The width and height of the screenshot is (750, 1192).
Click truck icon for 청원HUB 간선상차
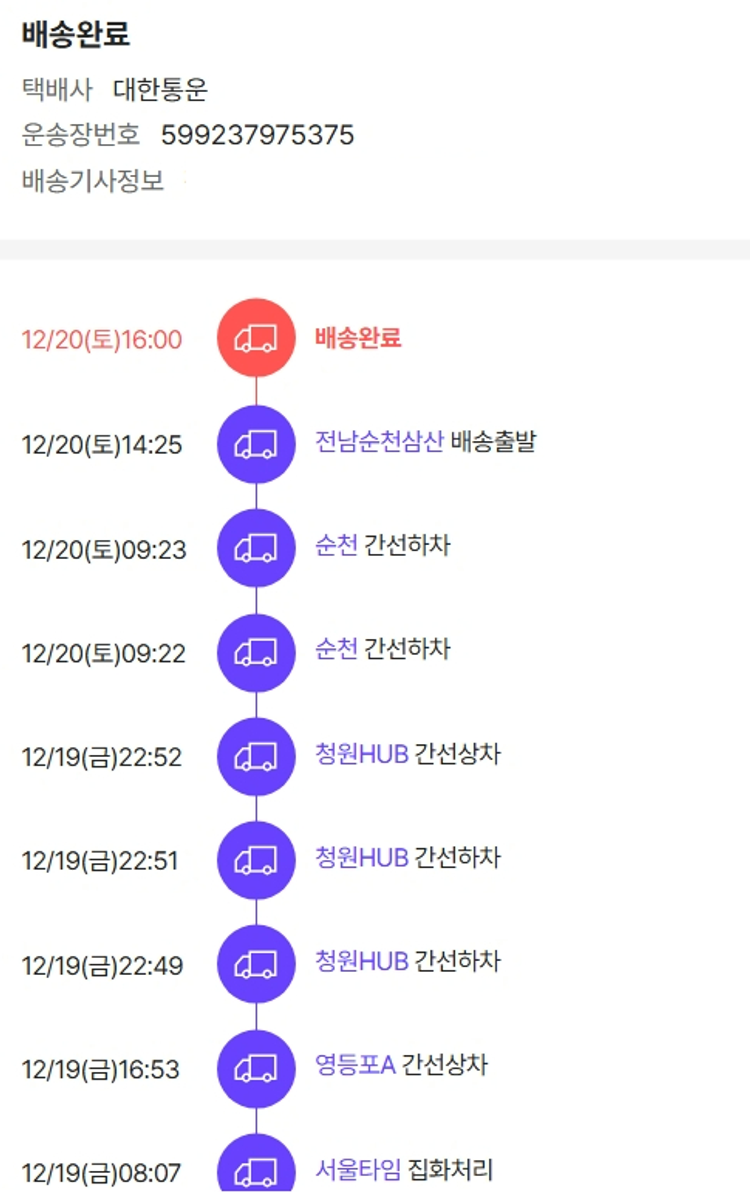point(256,756)
